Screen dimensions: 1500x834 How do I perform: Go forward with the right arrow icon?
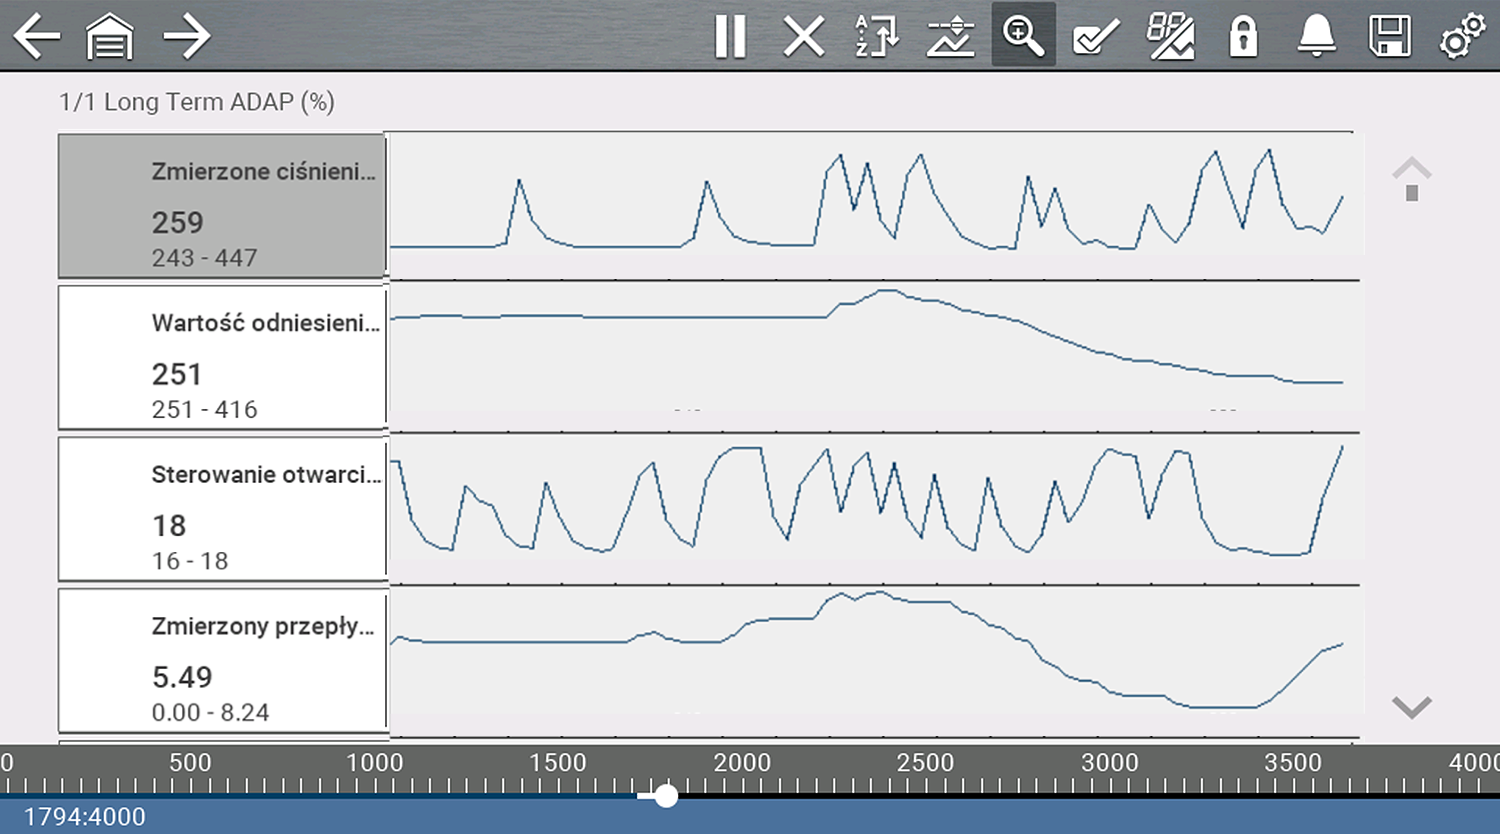(186, 37)
